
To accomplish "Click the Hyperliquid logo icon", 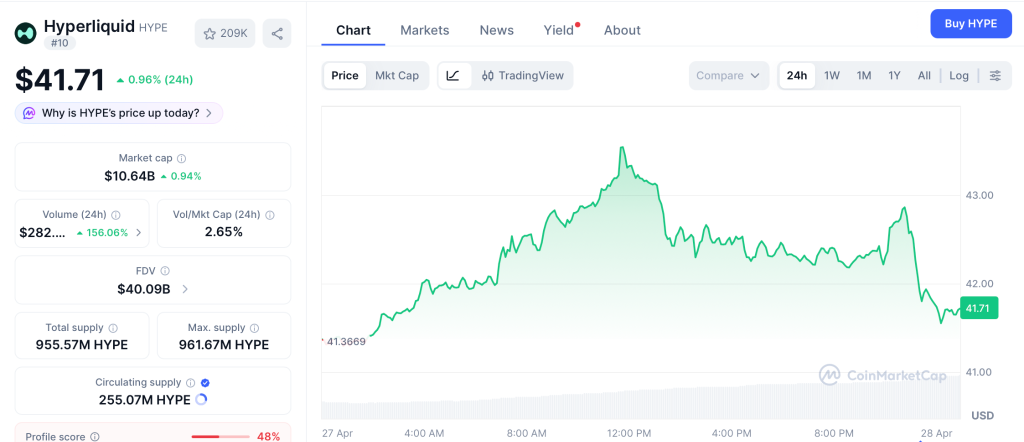I will click(25, 33).
